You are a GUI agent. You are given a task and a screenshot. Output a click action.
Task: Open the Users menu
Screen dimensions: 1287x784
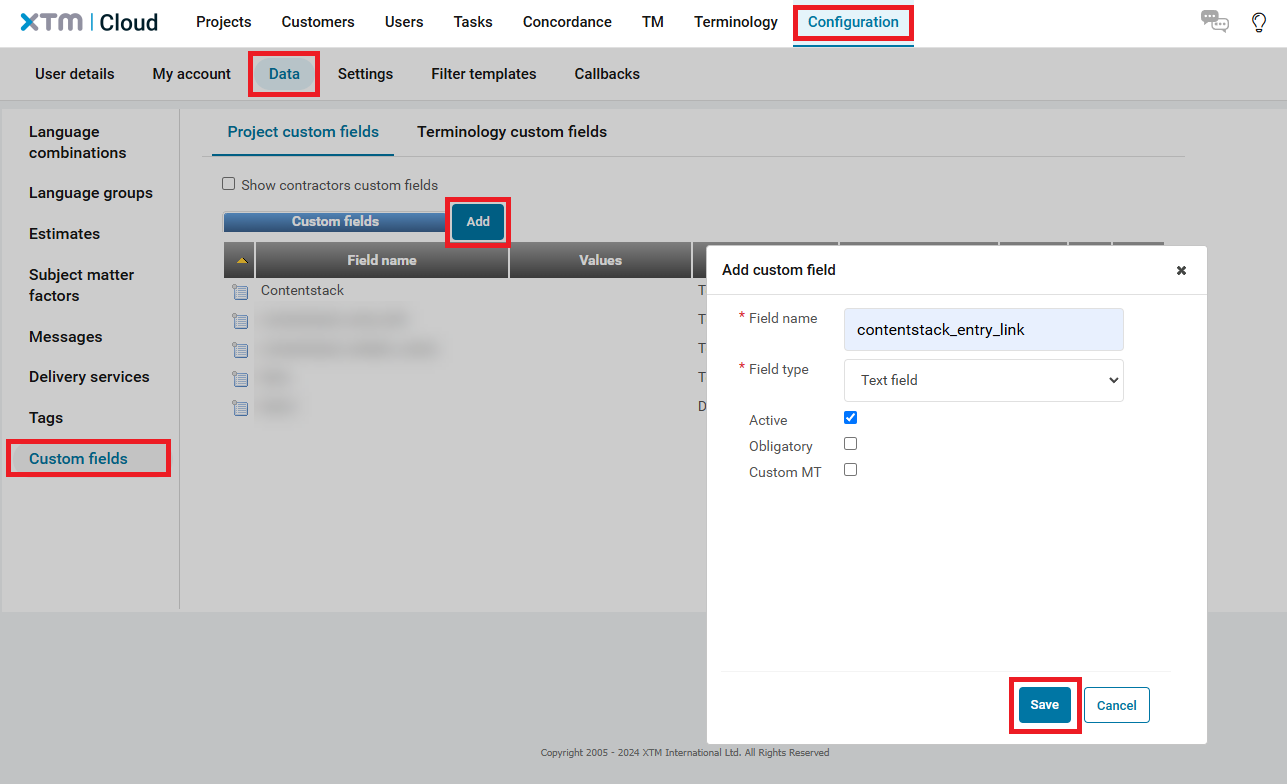pos(404,22)
